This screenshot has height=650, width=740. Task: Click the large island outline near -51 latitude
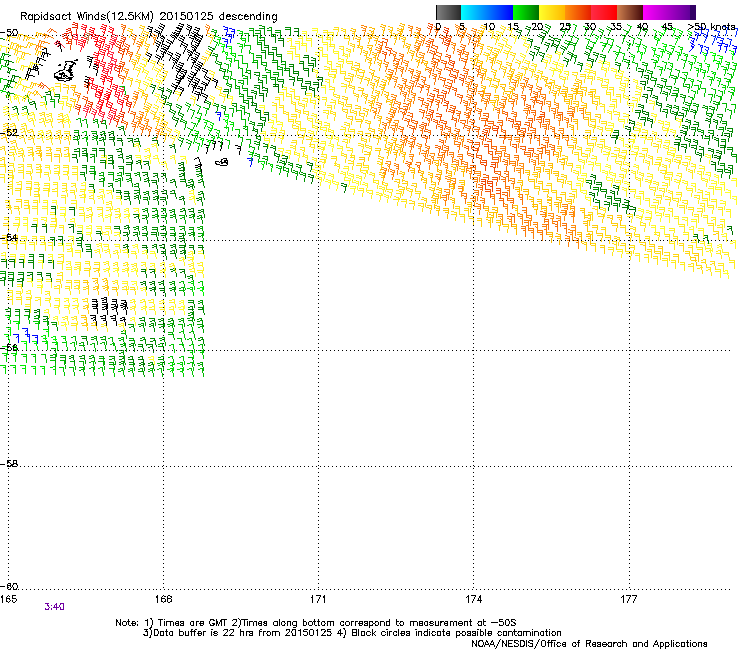coord(66,71)
